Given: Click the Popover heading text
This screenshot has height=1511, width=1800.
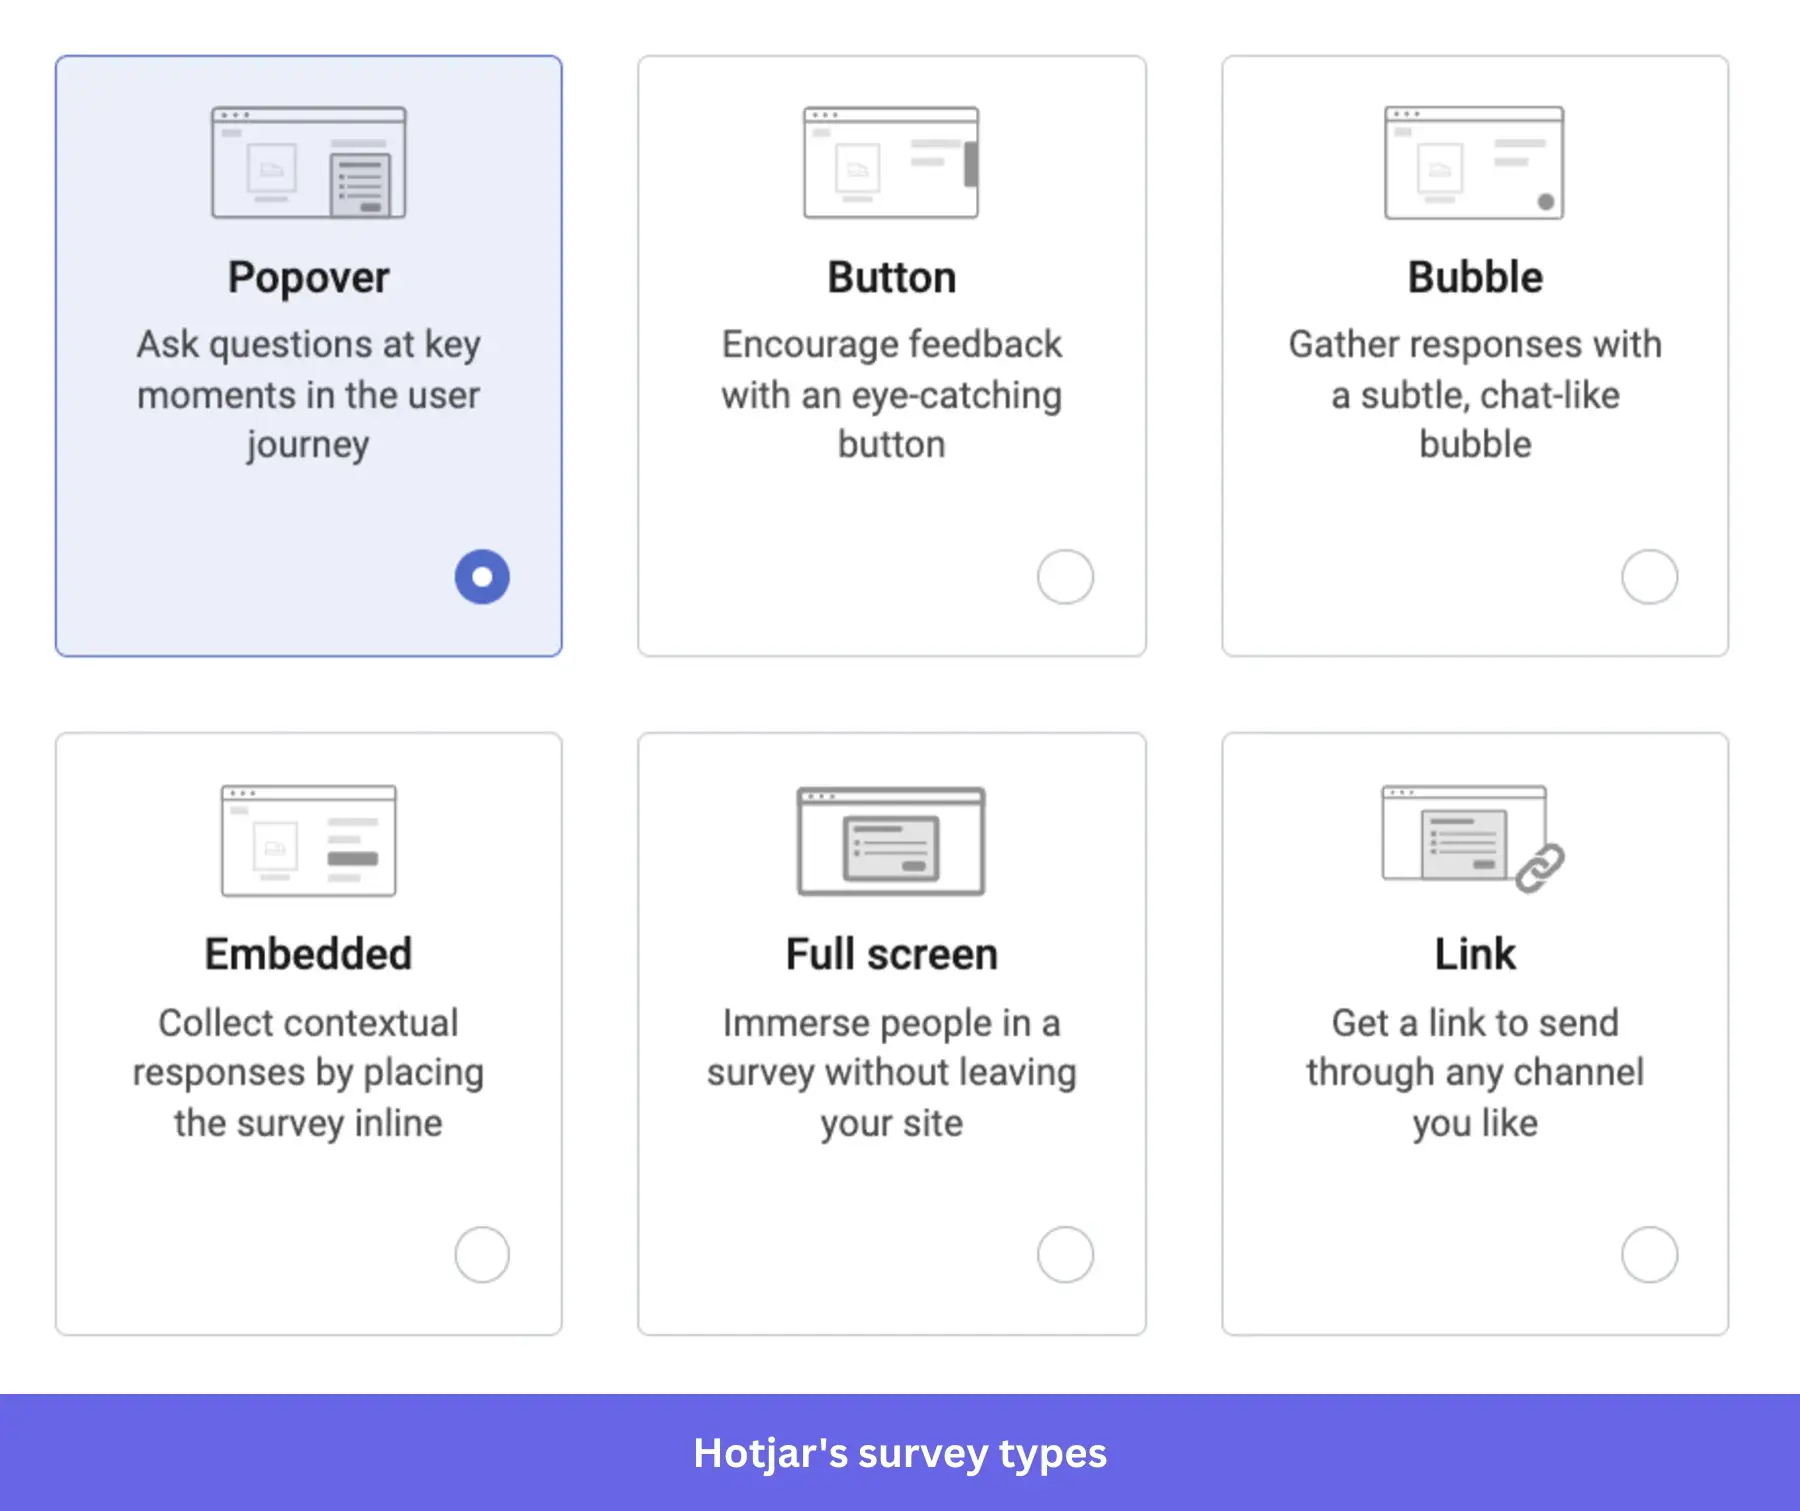Looking at the screenshot, I should [307, 277].
